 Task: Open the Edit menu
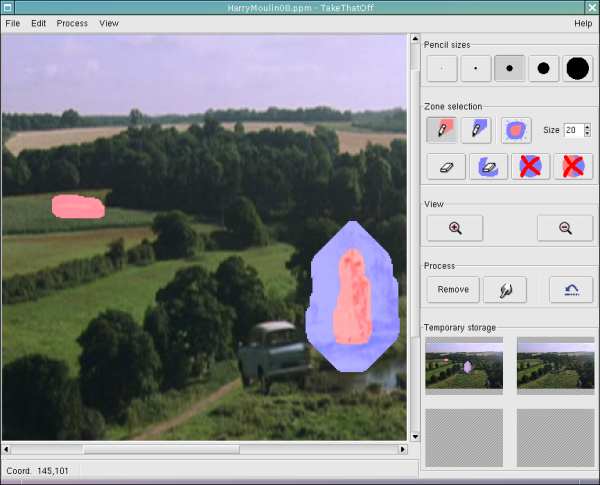(38, 23)
